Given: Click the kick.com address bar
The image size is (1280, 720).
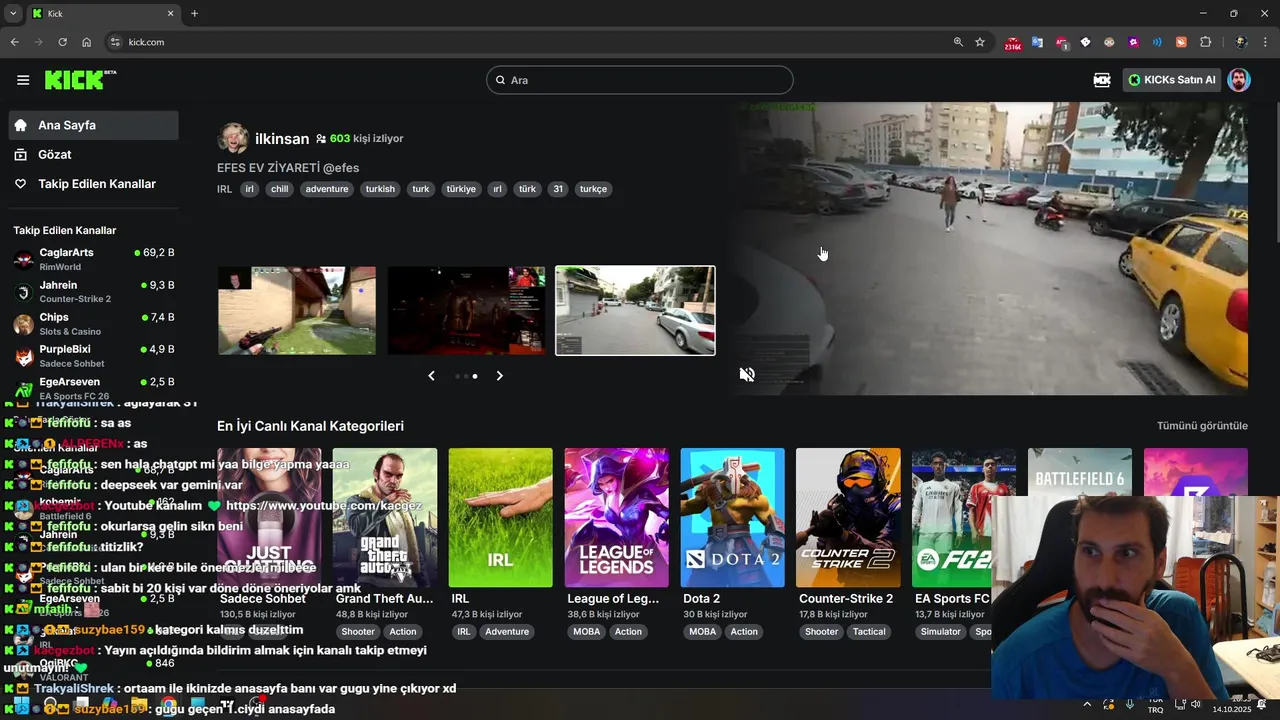Looking at the screenshot, I should pyautogui.click(x=530, y=42).
